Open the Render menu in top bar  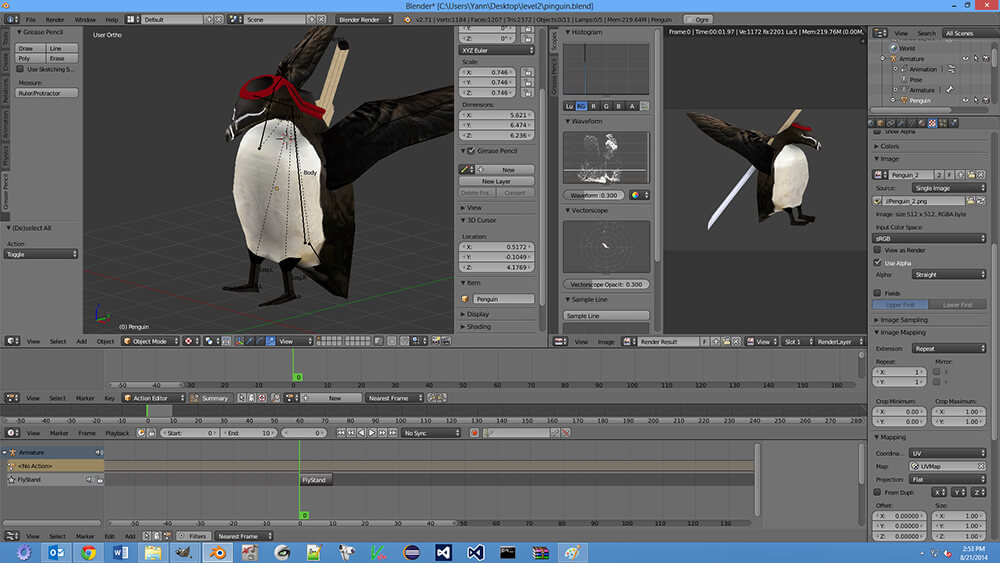(x=55, y=19)
